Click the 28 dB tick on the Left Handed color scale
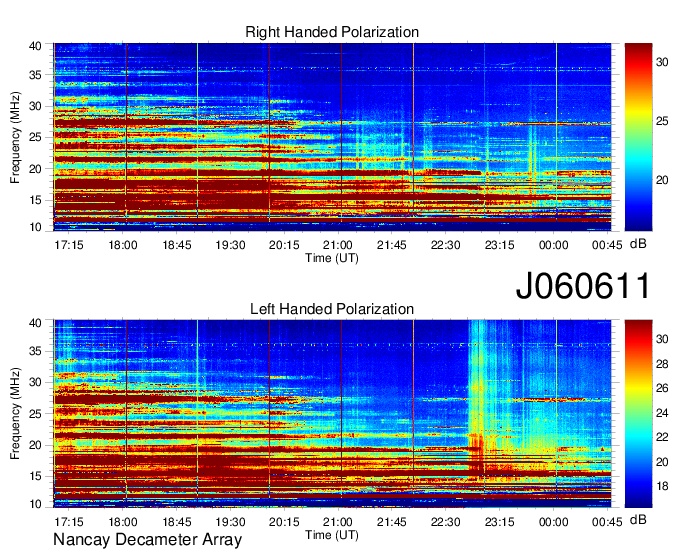The height and width of the screenshot is (552, 680). click(x=662, y=364)
